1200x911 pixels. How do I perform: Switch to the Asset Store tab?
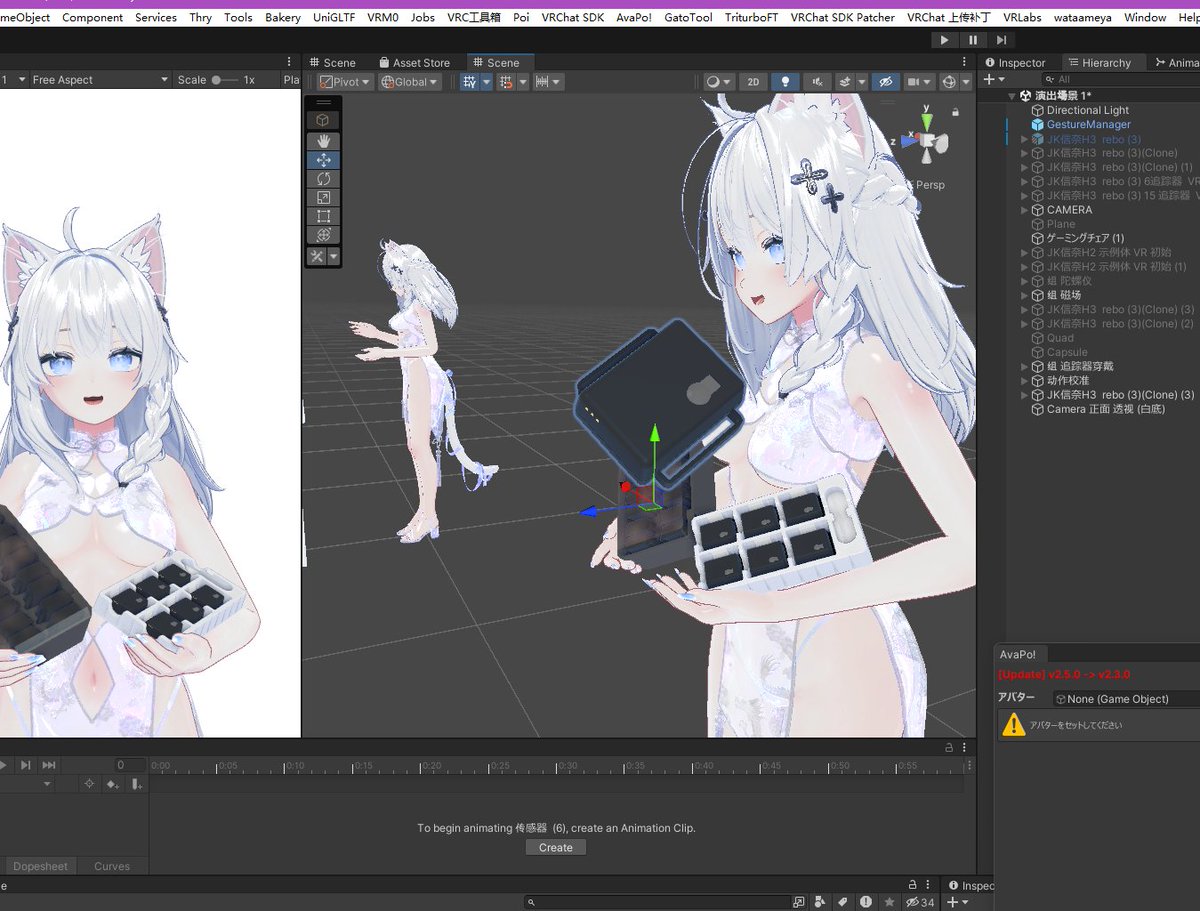point(413,63)
